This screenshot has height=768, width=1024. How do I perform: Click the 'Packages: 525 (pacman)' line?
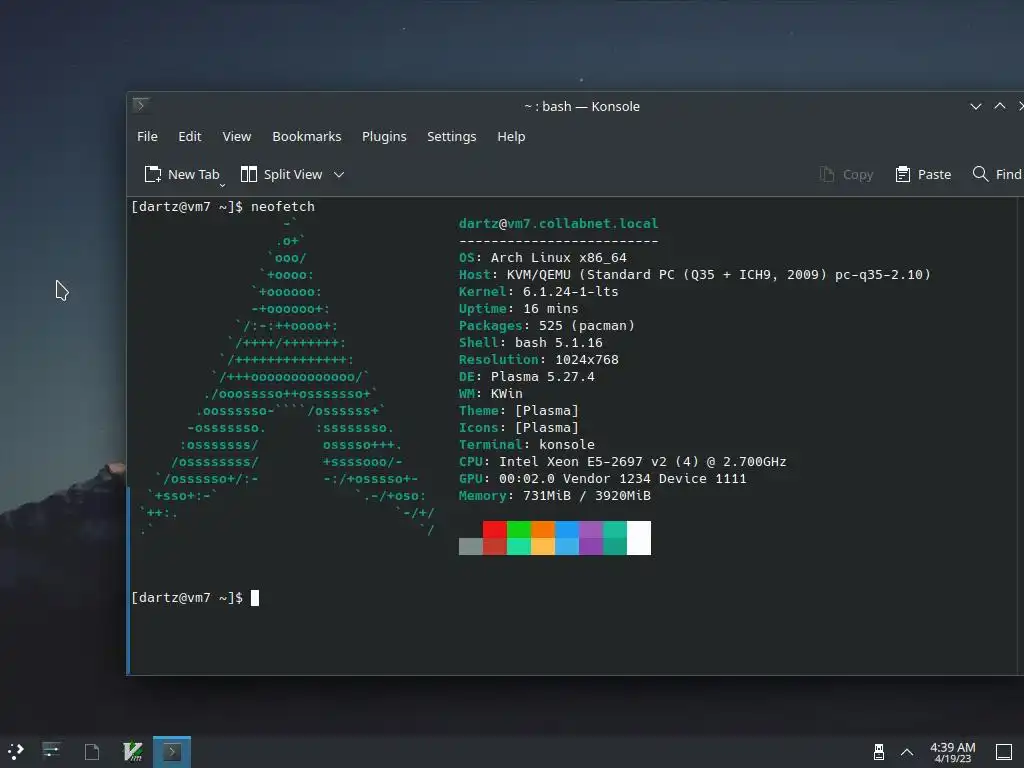tap(547, 325)
